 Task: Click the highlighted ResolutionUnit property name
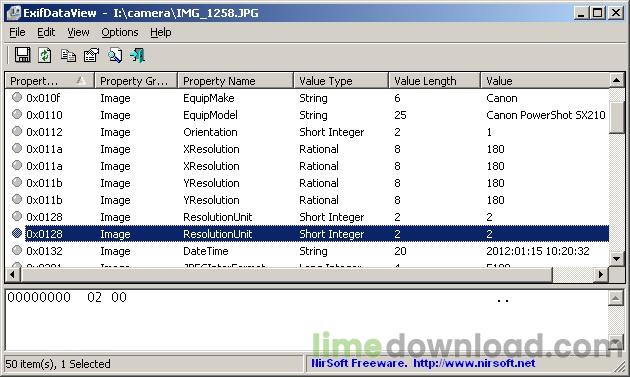click(217, 234)
